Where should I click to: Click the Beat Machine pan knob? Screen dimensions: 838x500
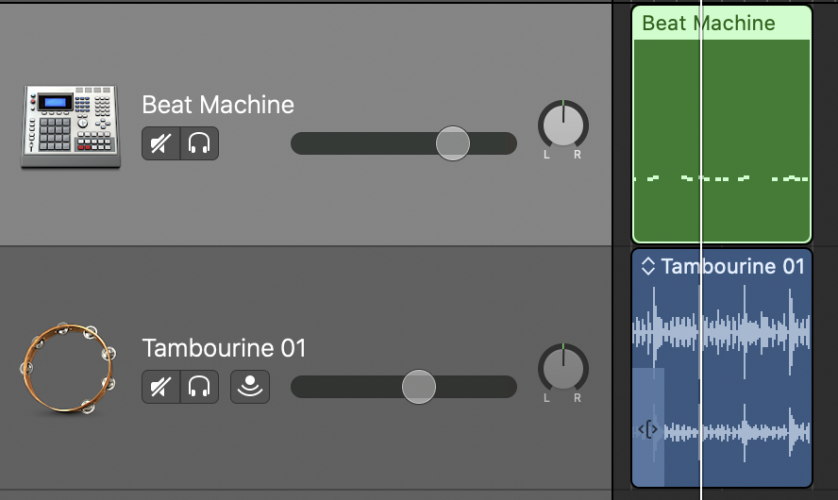click(x=563, y=126)
